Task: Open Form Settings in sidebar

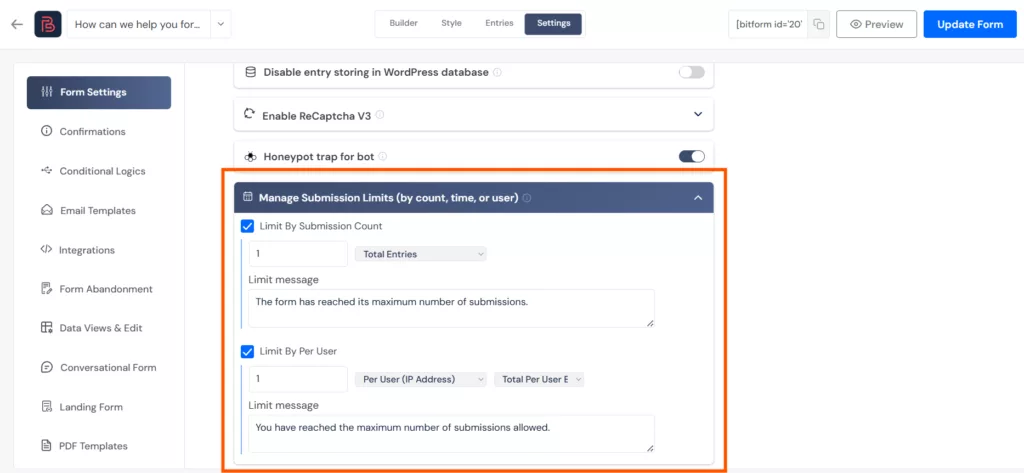Action: click(99, 93)
